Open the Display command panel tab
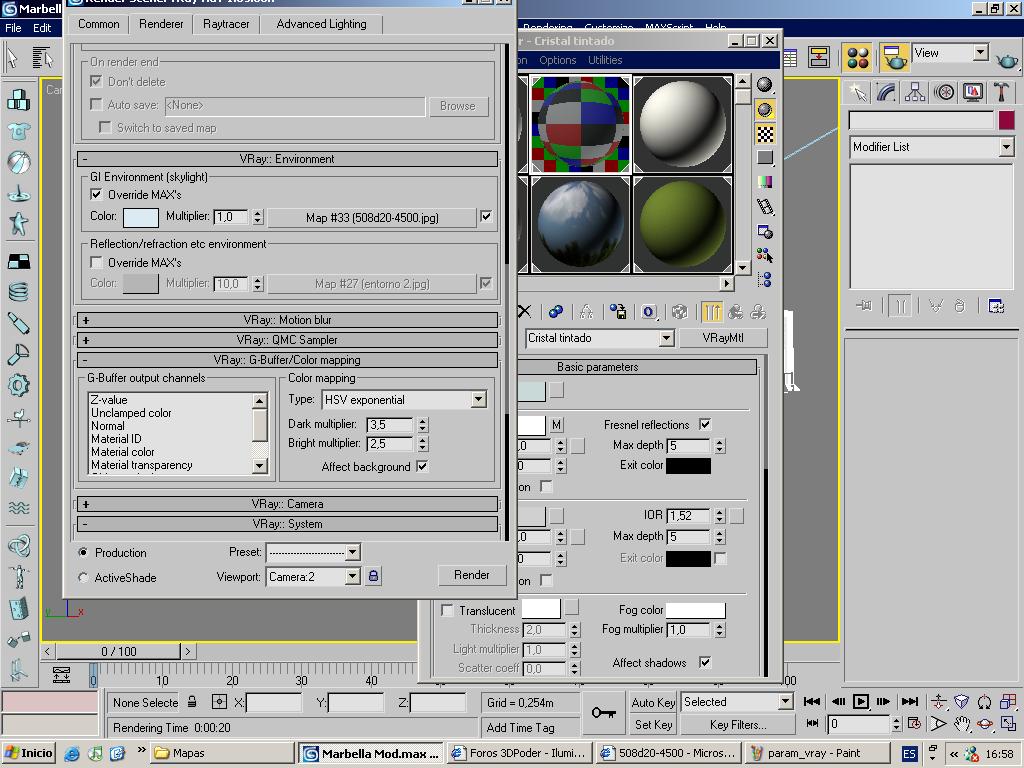Screen dimensions: 1024x768 972,92
